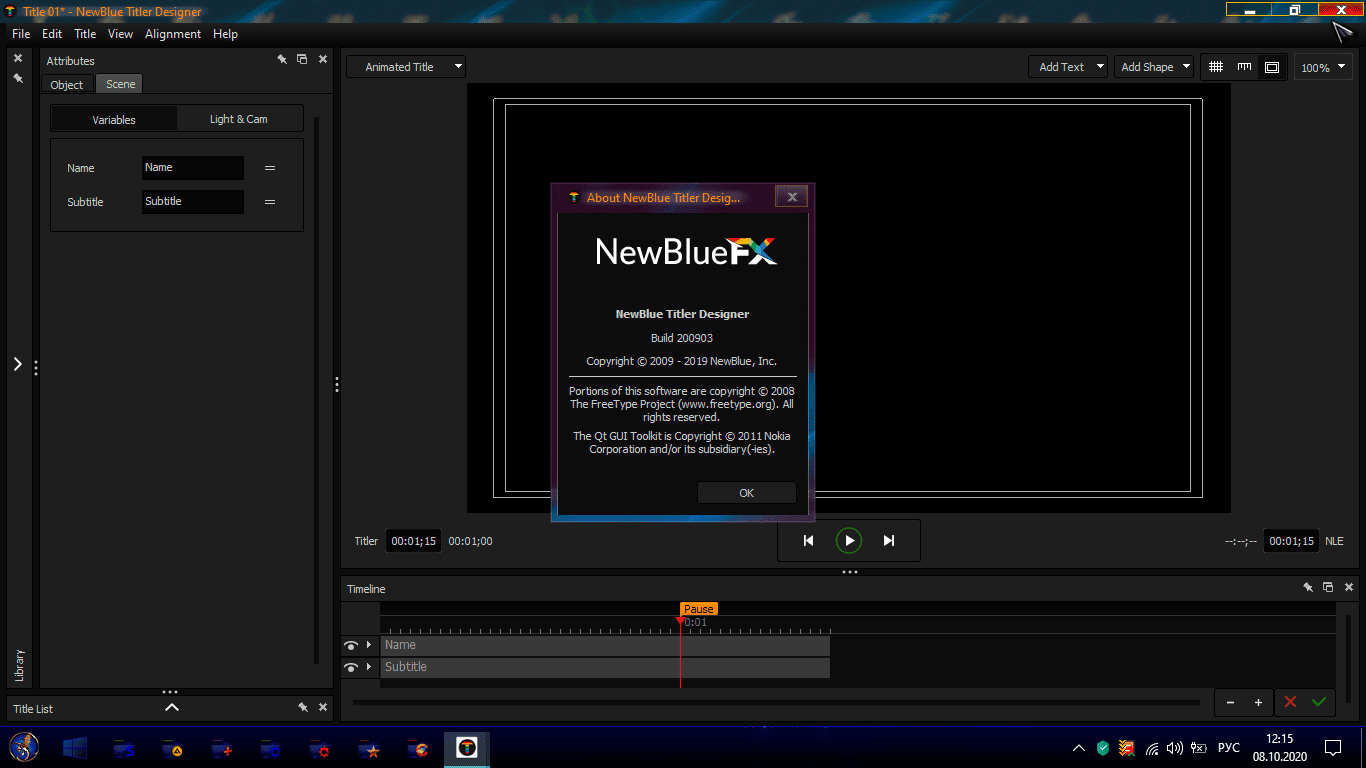The image size is (1366, 768).
Task: Select the Name track bar in timeline
Action: 605,645
